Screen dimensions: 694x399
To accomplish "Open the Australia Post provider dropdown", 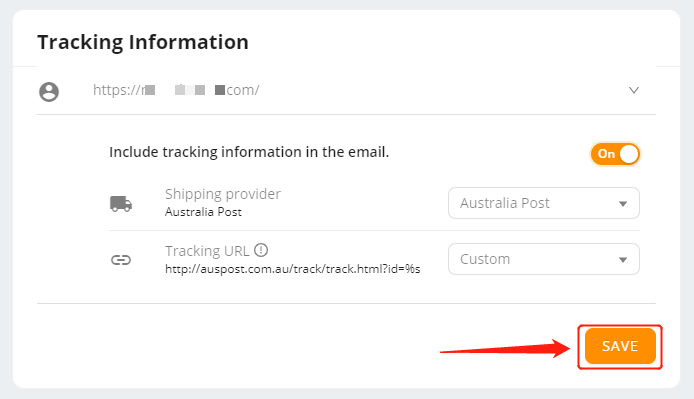I will (544, 203).
